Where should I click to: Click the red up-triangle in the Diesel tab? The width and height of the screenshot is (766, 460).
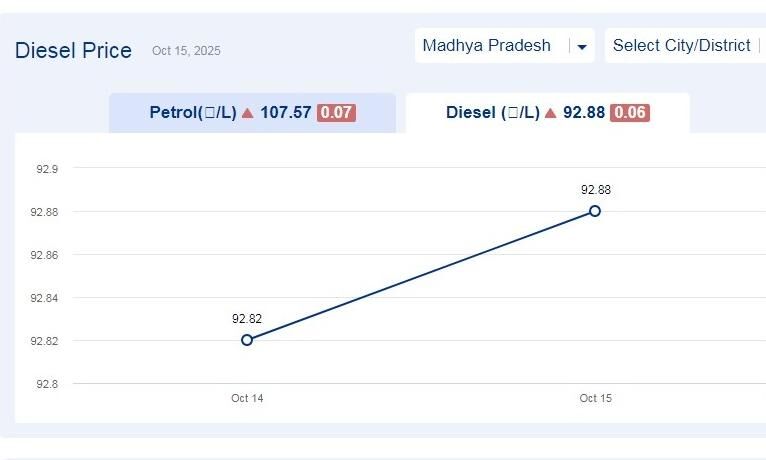(x=550, y=113)
